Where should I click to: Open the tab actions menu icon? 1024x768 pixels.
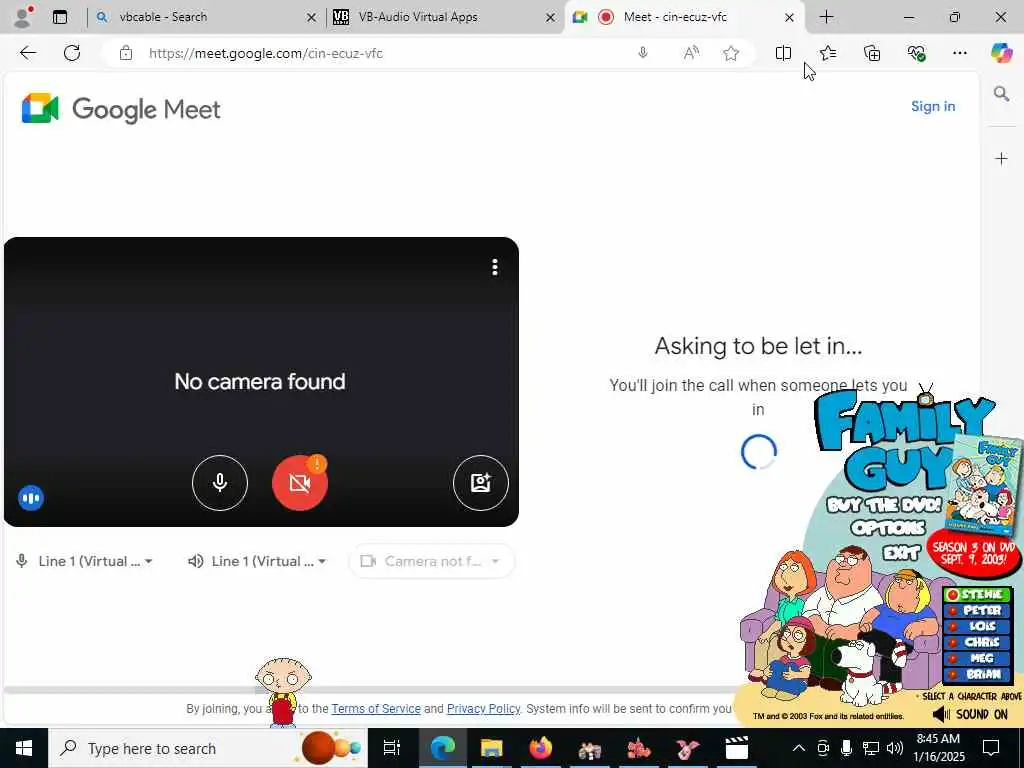(x=59, y=17)
